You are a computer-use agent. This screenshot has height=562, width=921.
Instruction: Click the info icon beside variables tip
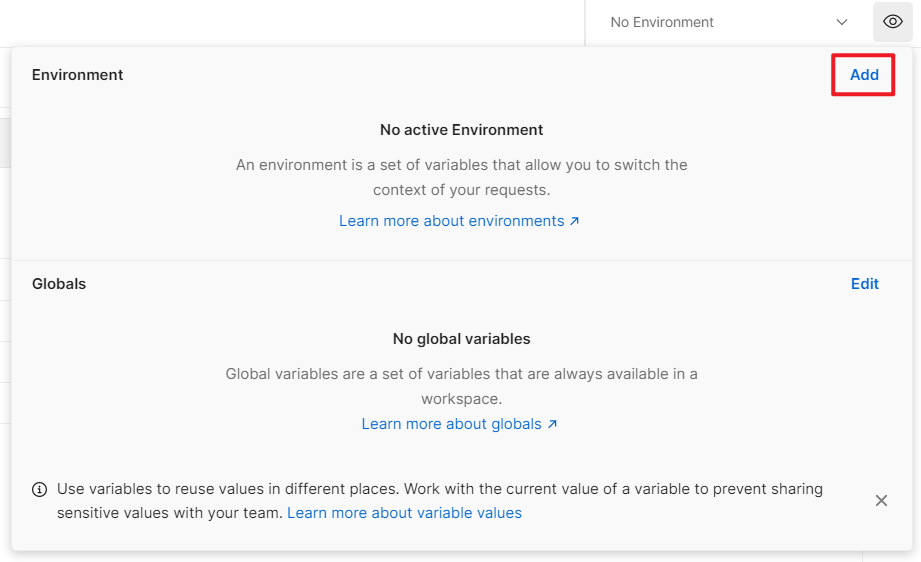(40, 490)
